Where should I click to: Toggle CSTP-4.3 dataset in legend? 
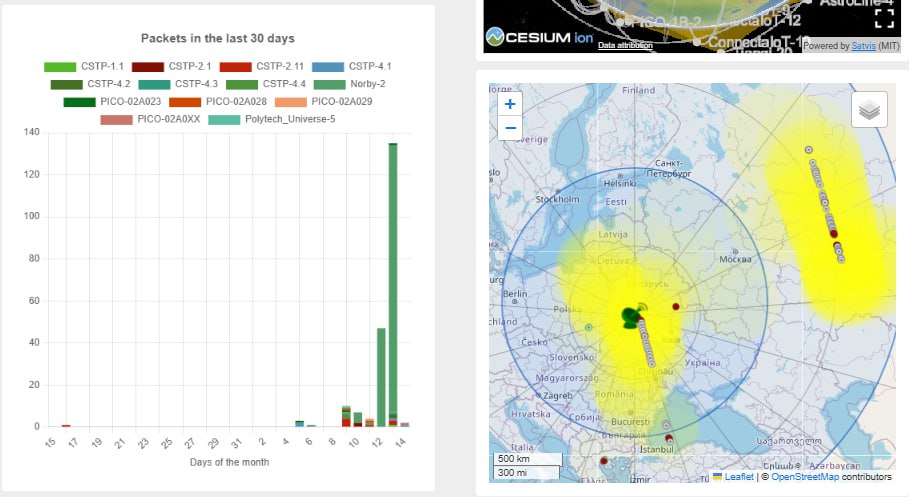pos(178,84)
